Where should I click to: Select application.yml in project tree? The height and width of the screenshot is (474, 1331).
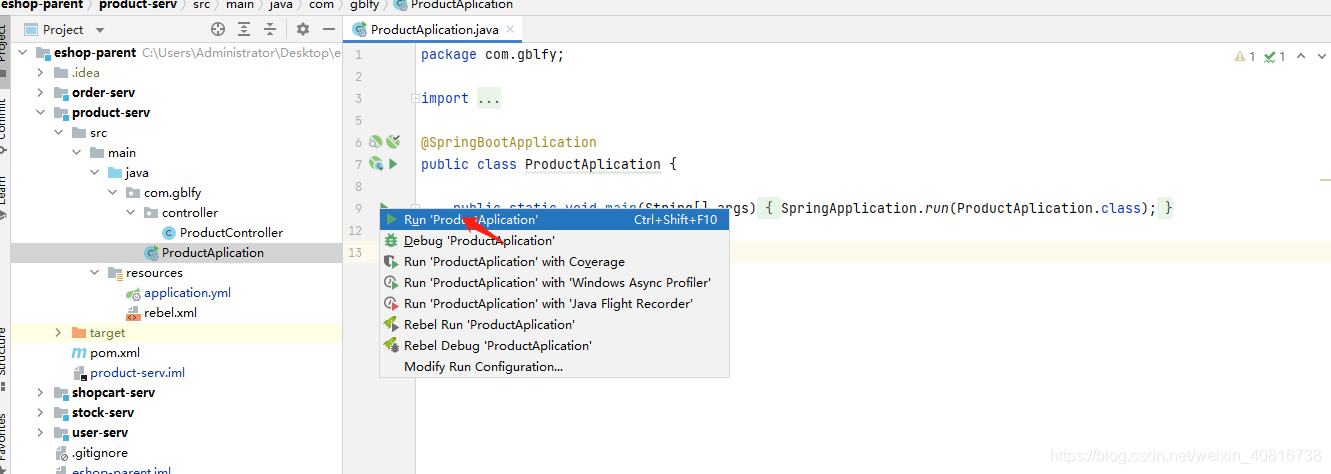tap(188, 293)
